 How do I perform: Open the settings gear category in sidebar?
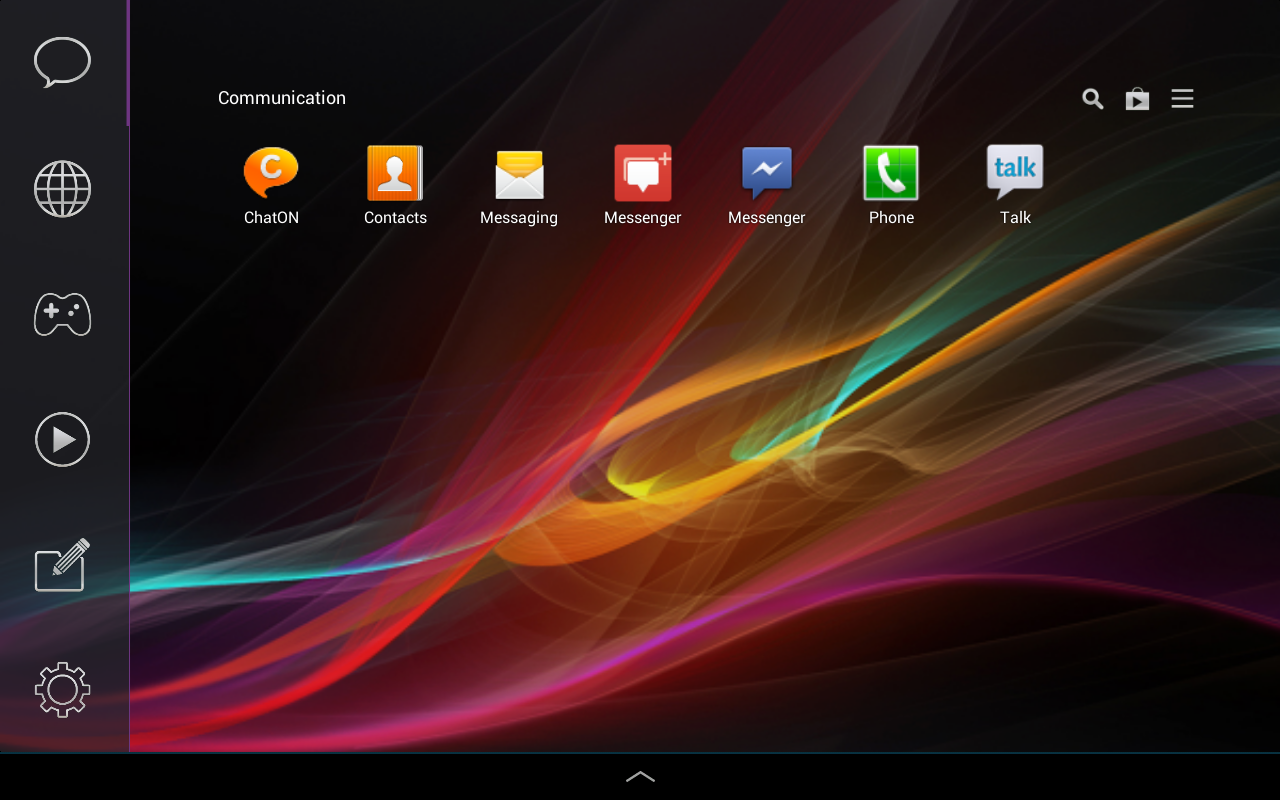point(63,690)
